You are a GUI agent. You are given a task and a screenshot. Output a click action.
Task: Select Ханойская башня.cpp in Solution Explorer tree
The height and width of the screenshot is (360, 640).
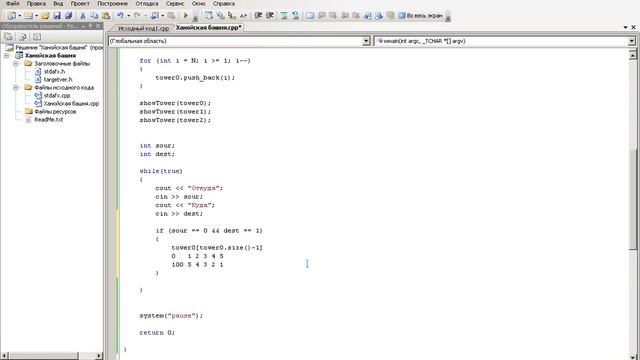click(71, 103)
